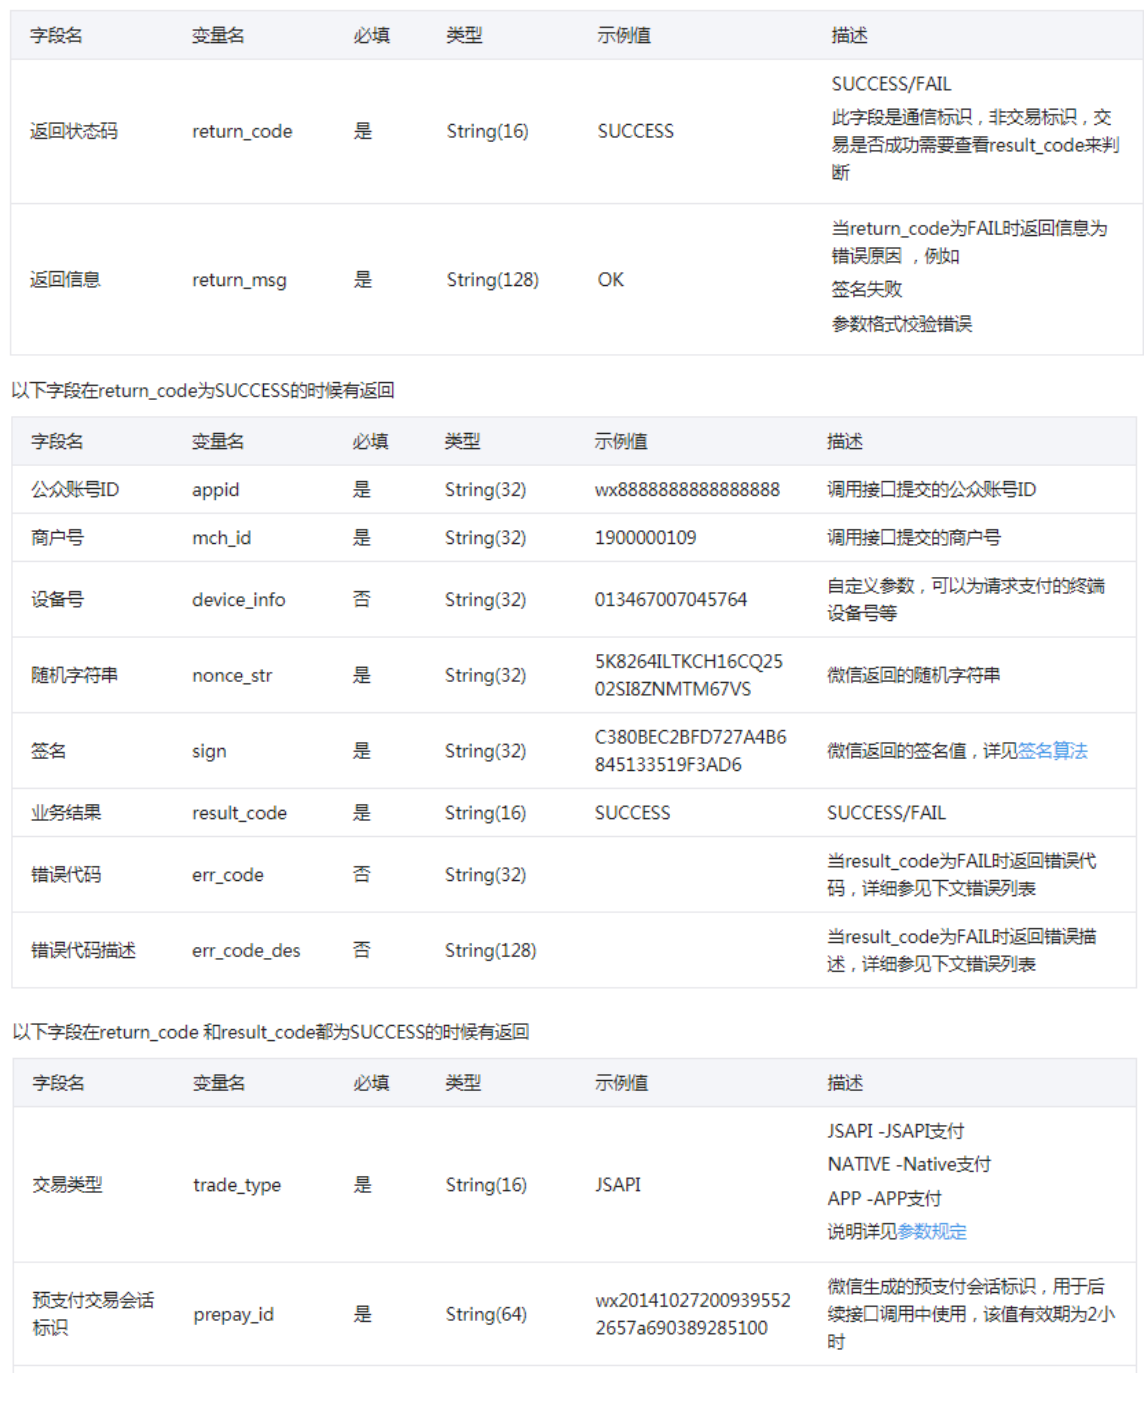Select the trade_type variable name
Viewport: 1148px width, 1421px height.
coord(237,1185)
